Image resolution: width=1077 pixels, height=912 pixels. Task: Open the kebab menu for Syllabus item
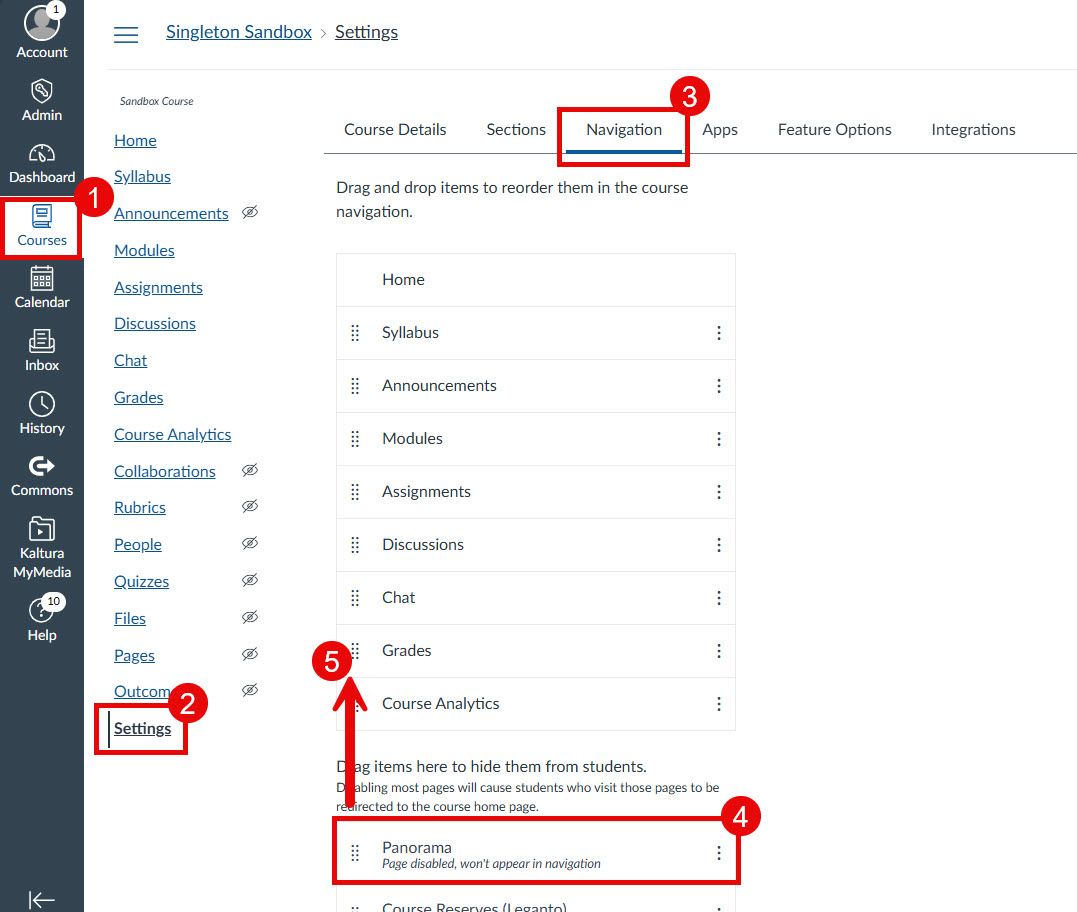(718, 333)
